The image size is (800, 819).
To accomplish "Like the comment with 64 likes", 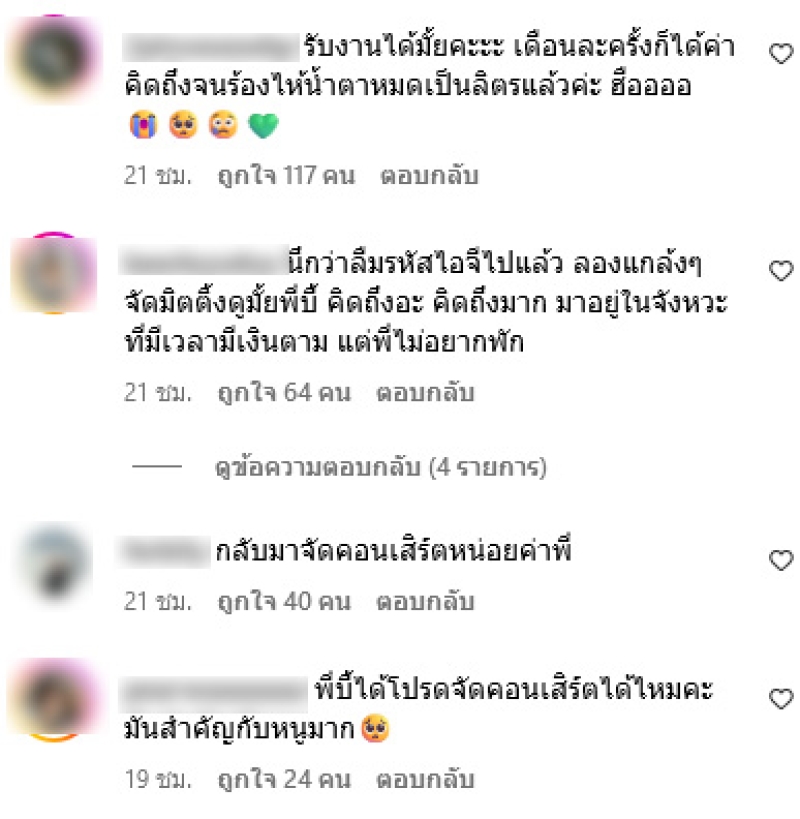I will 781,271.
